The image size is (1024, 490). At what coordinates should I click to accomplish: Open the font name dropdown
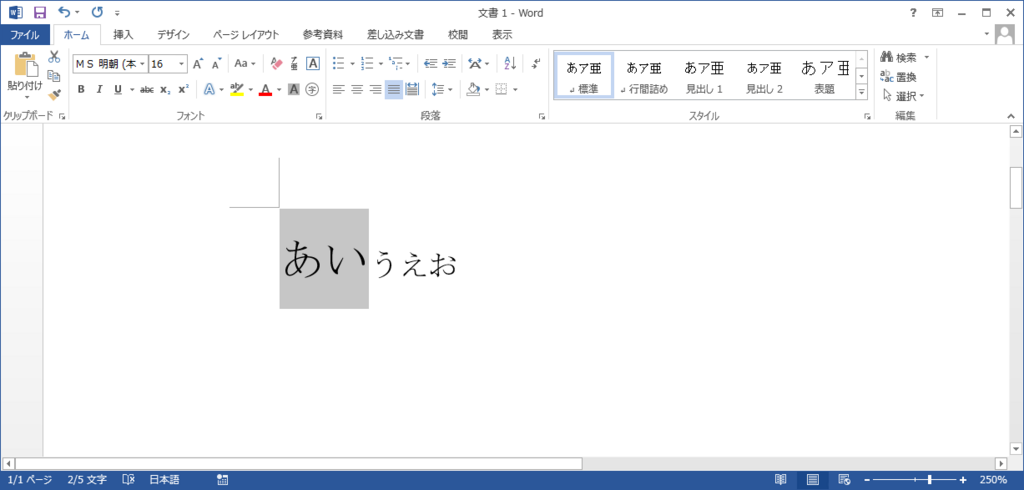142,63
